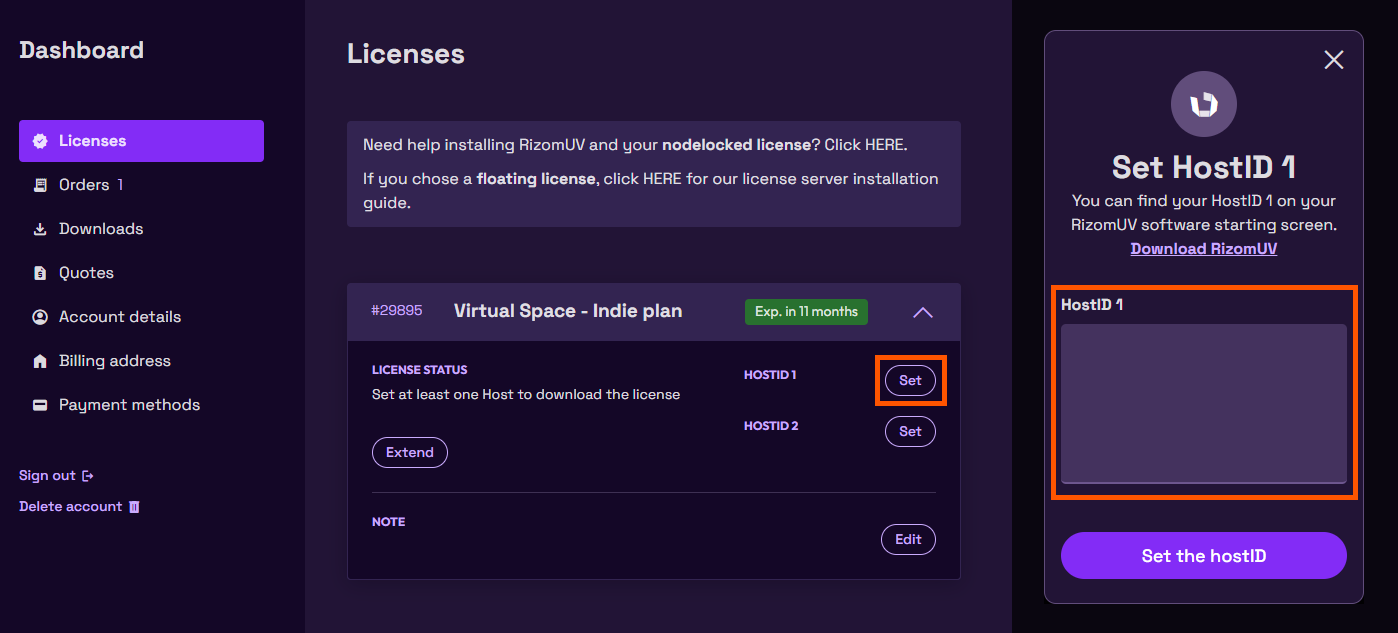Click the Licenses badge icon in sidebar
The height and width of the screenshot is (633, 1398).
point(40,141)
